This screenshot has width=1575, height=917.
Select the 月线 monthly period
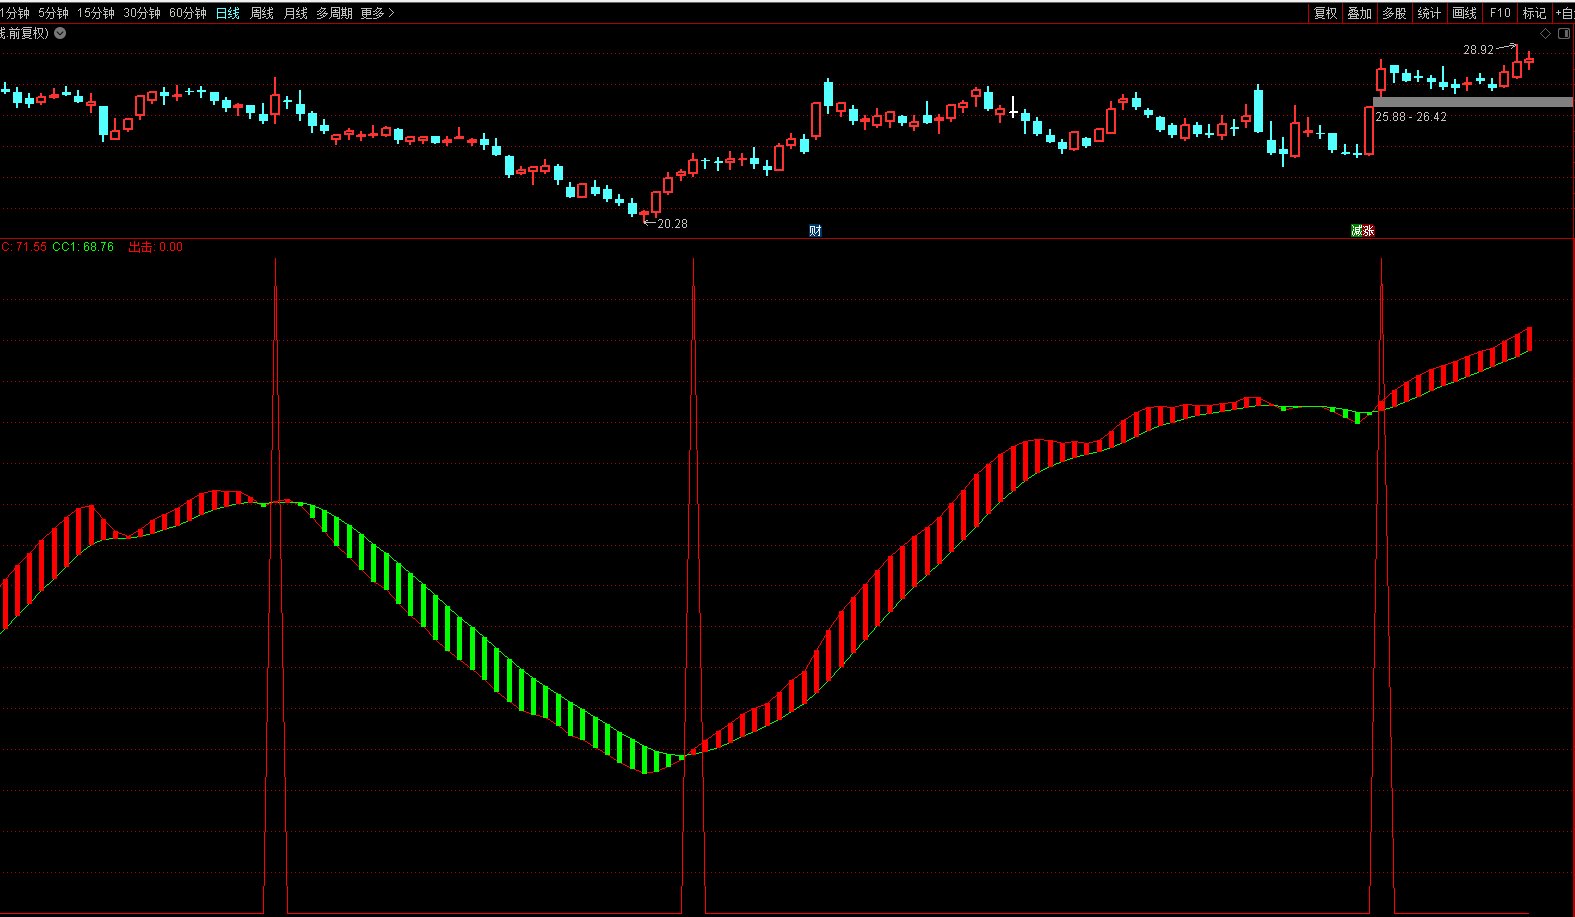(x=296, y=13)
